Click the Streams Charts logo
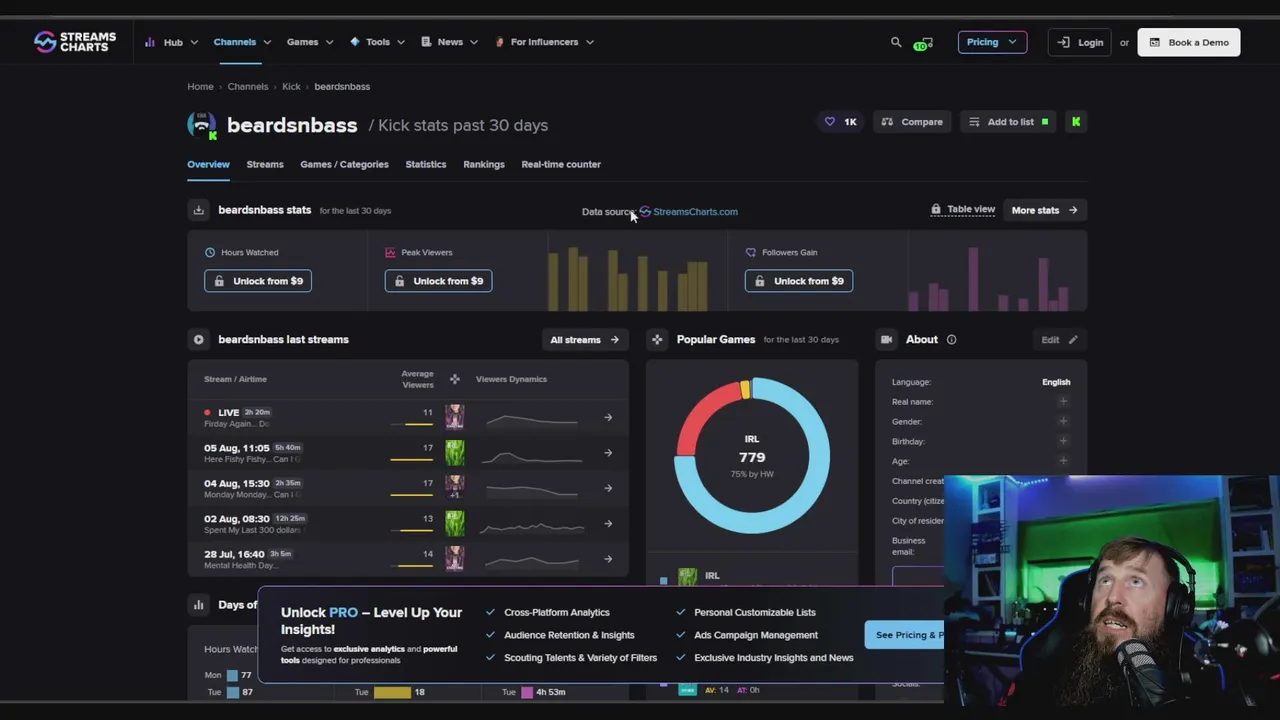Screen dimensions: 1280x720 point(75,42)
